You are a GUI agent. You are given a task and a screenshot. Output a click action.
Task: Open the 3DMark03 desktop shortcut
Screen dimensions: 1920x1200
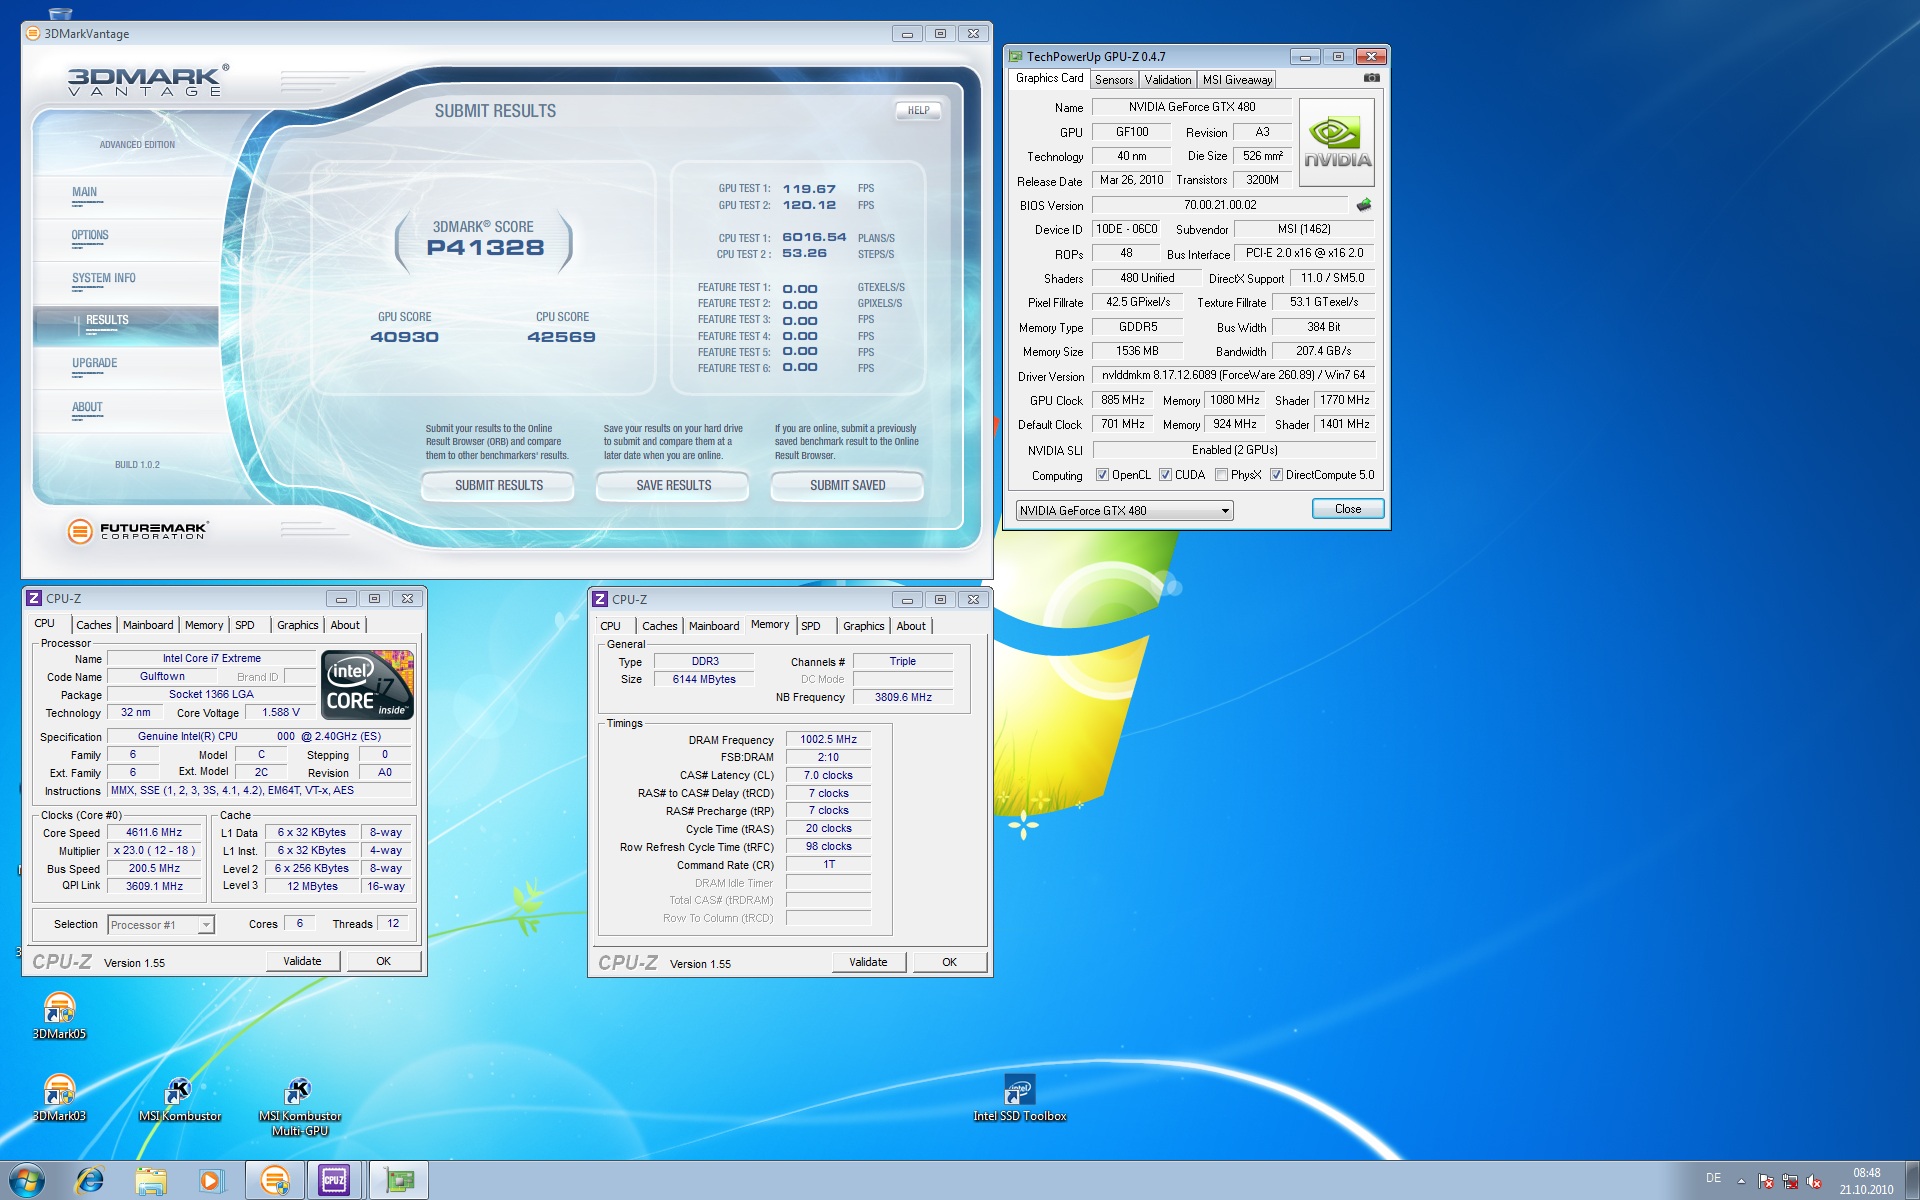60,1098
